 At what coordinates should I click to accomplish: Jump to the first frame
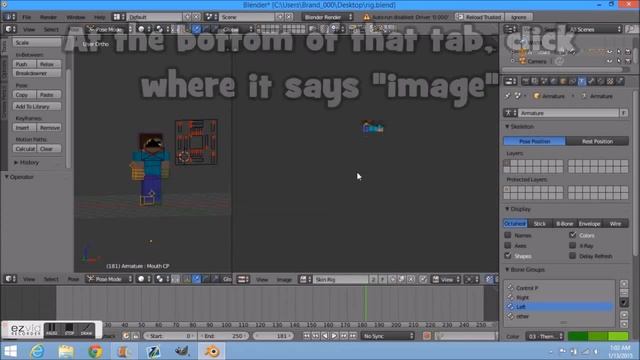(307, 336)
